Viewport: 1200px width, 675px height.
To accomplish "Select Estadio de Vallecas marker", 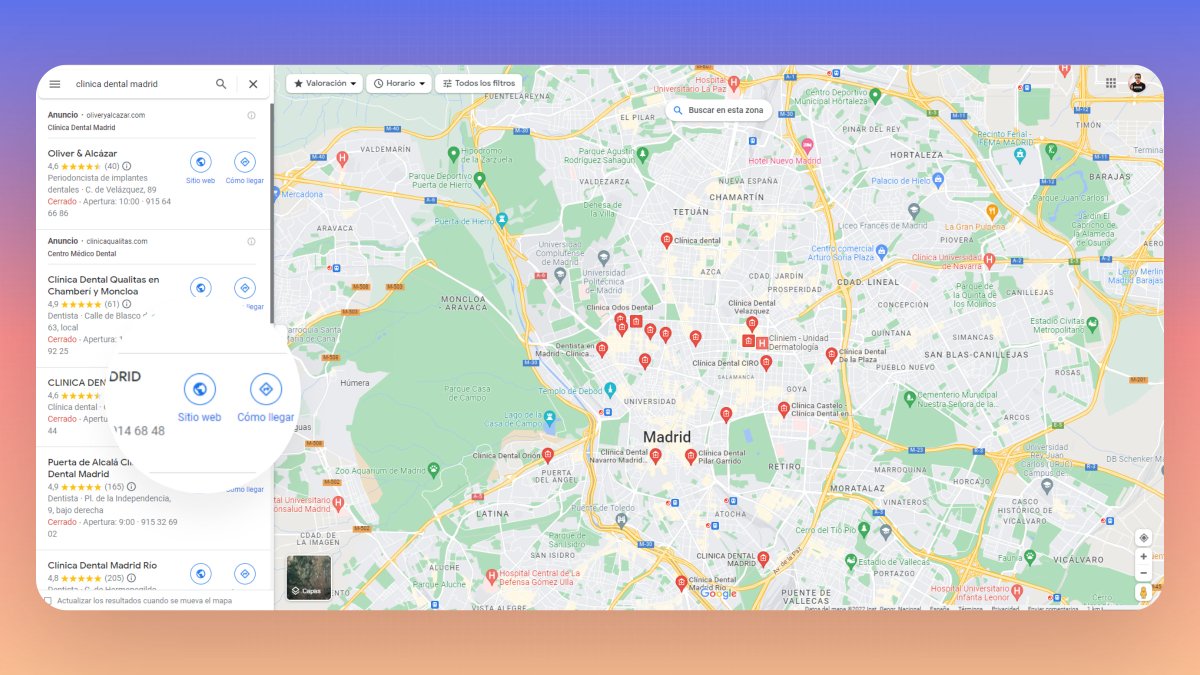I will click(851, 562).
